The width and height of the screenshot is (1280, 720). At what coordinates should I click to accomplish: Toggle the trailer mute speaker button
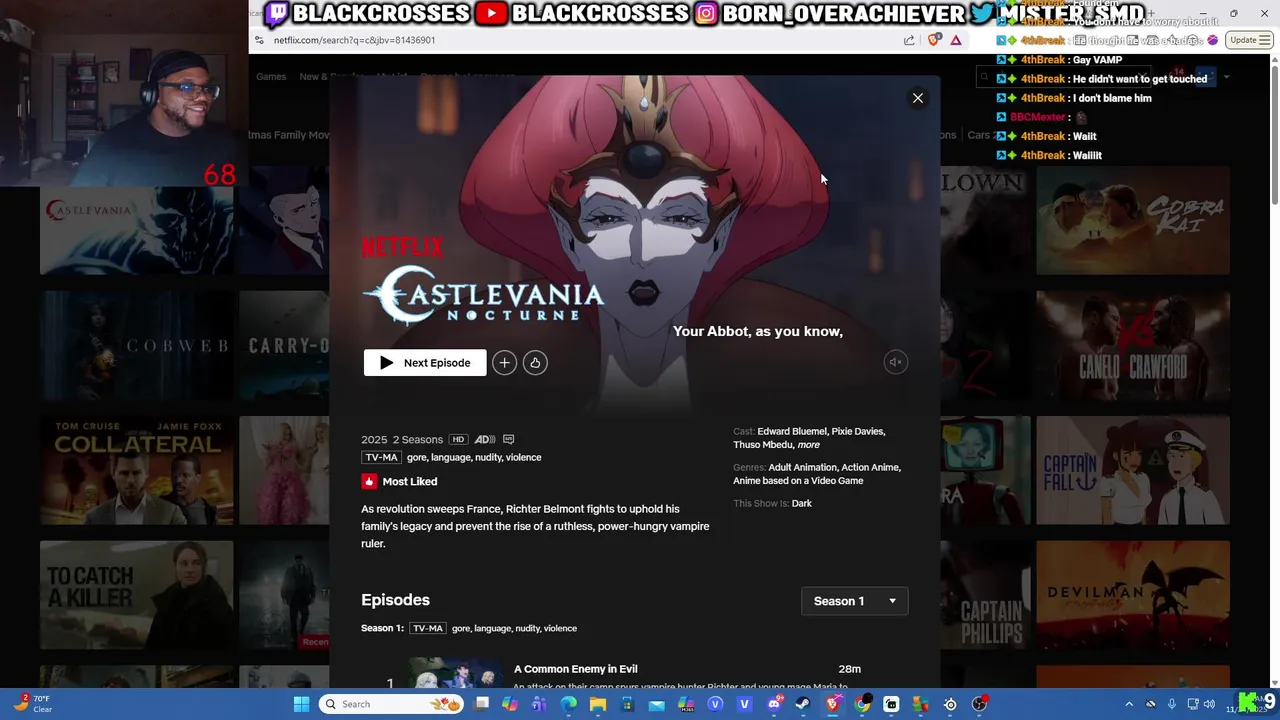pyautogui.click(x=896, y=362)
